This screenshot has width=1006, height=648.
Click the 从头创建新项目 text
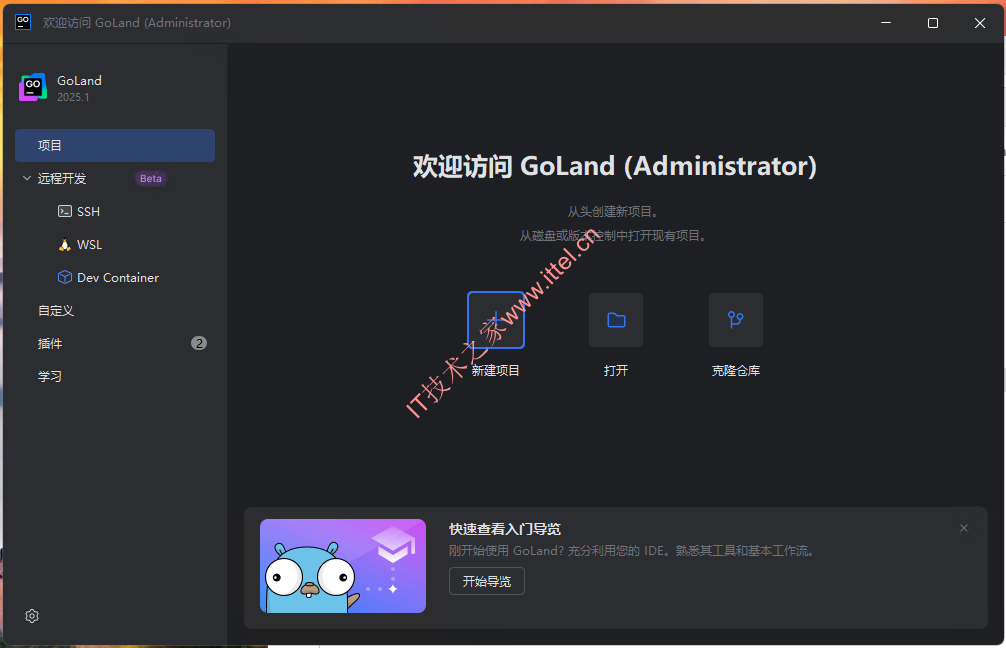[613, 211]
